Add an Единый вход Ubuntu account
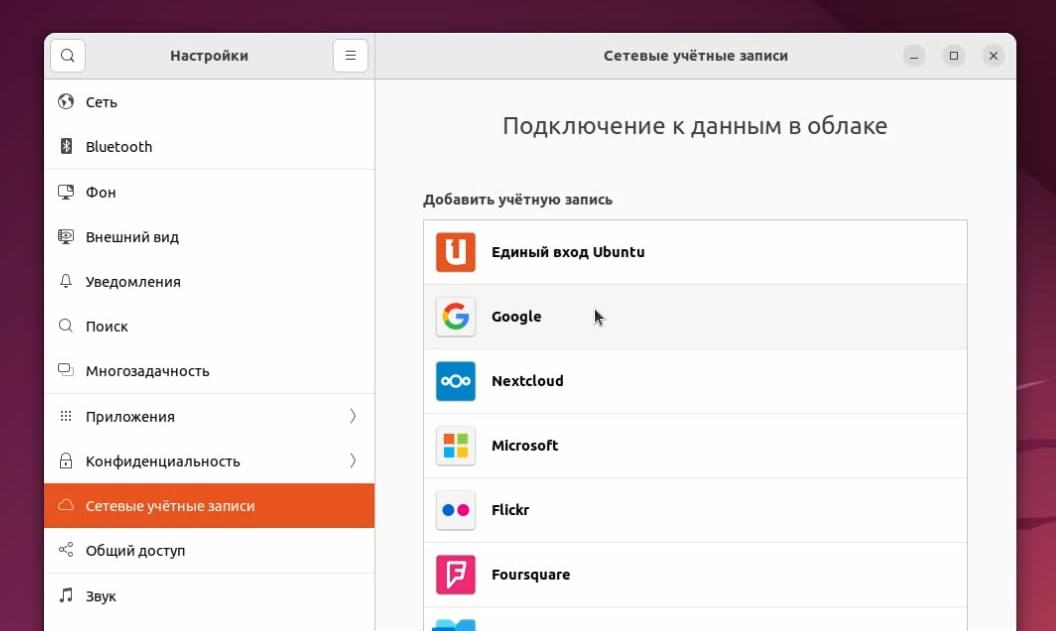 click(x=695, y=252)
